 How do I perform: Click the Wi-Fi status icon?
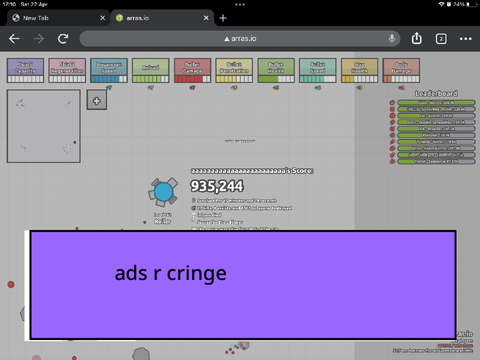point(441,4)
